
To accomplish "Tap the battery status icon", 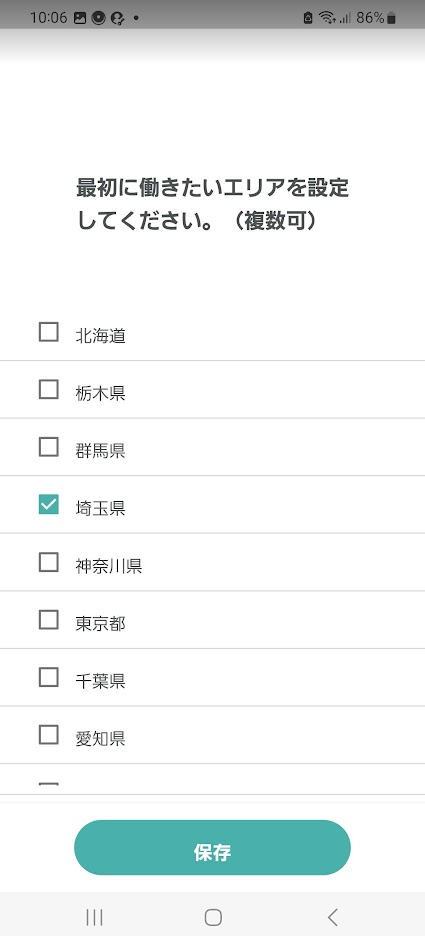I will point(391,18).
